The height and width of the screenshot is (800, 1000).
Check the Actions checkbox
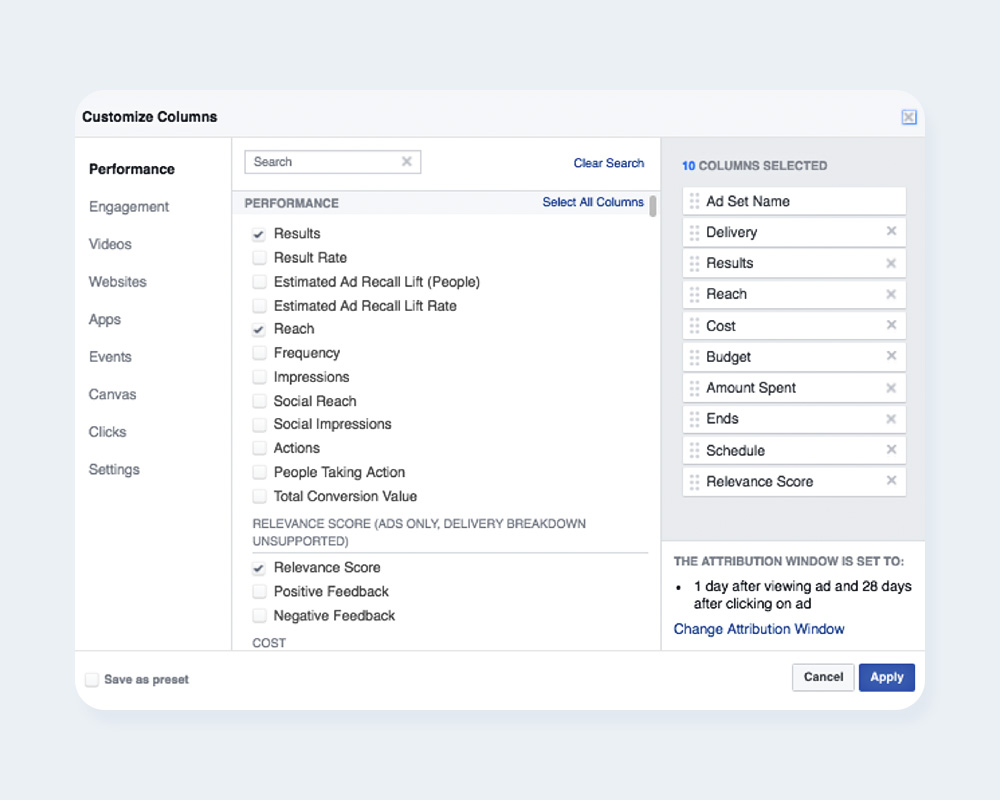pos(259,448)
